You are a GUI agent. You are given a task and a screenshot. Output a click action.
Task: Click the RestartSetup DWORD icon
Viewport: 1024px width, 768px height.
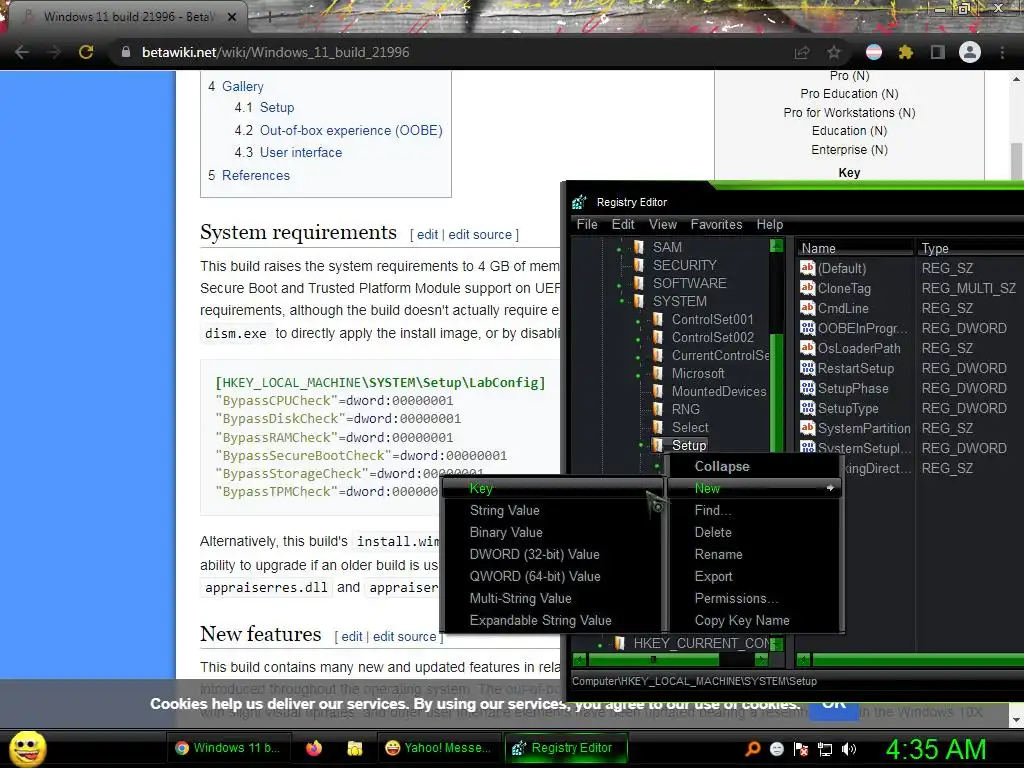(x=808, y=368)
